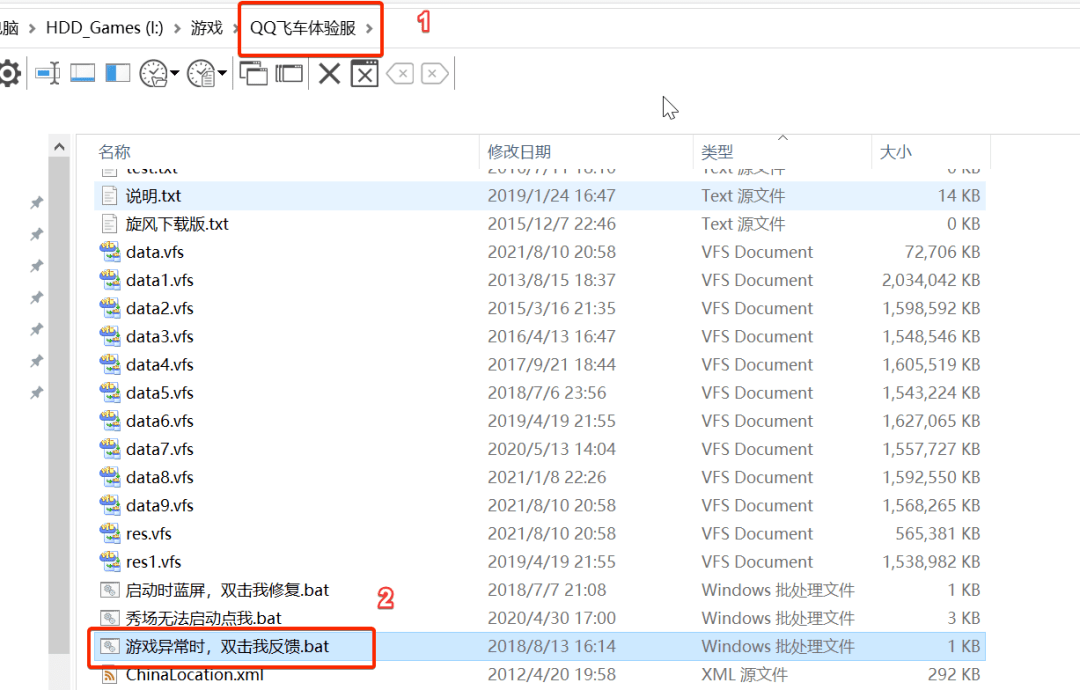Click the size 1,605,519 KB
The width and height of the screenshot is (1080, 690).
tap(931, 364)
